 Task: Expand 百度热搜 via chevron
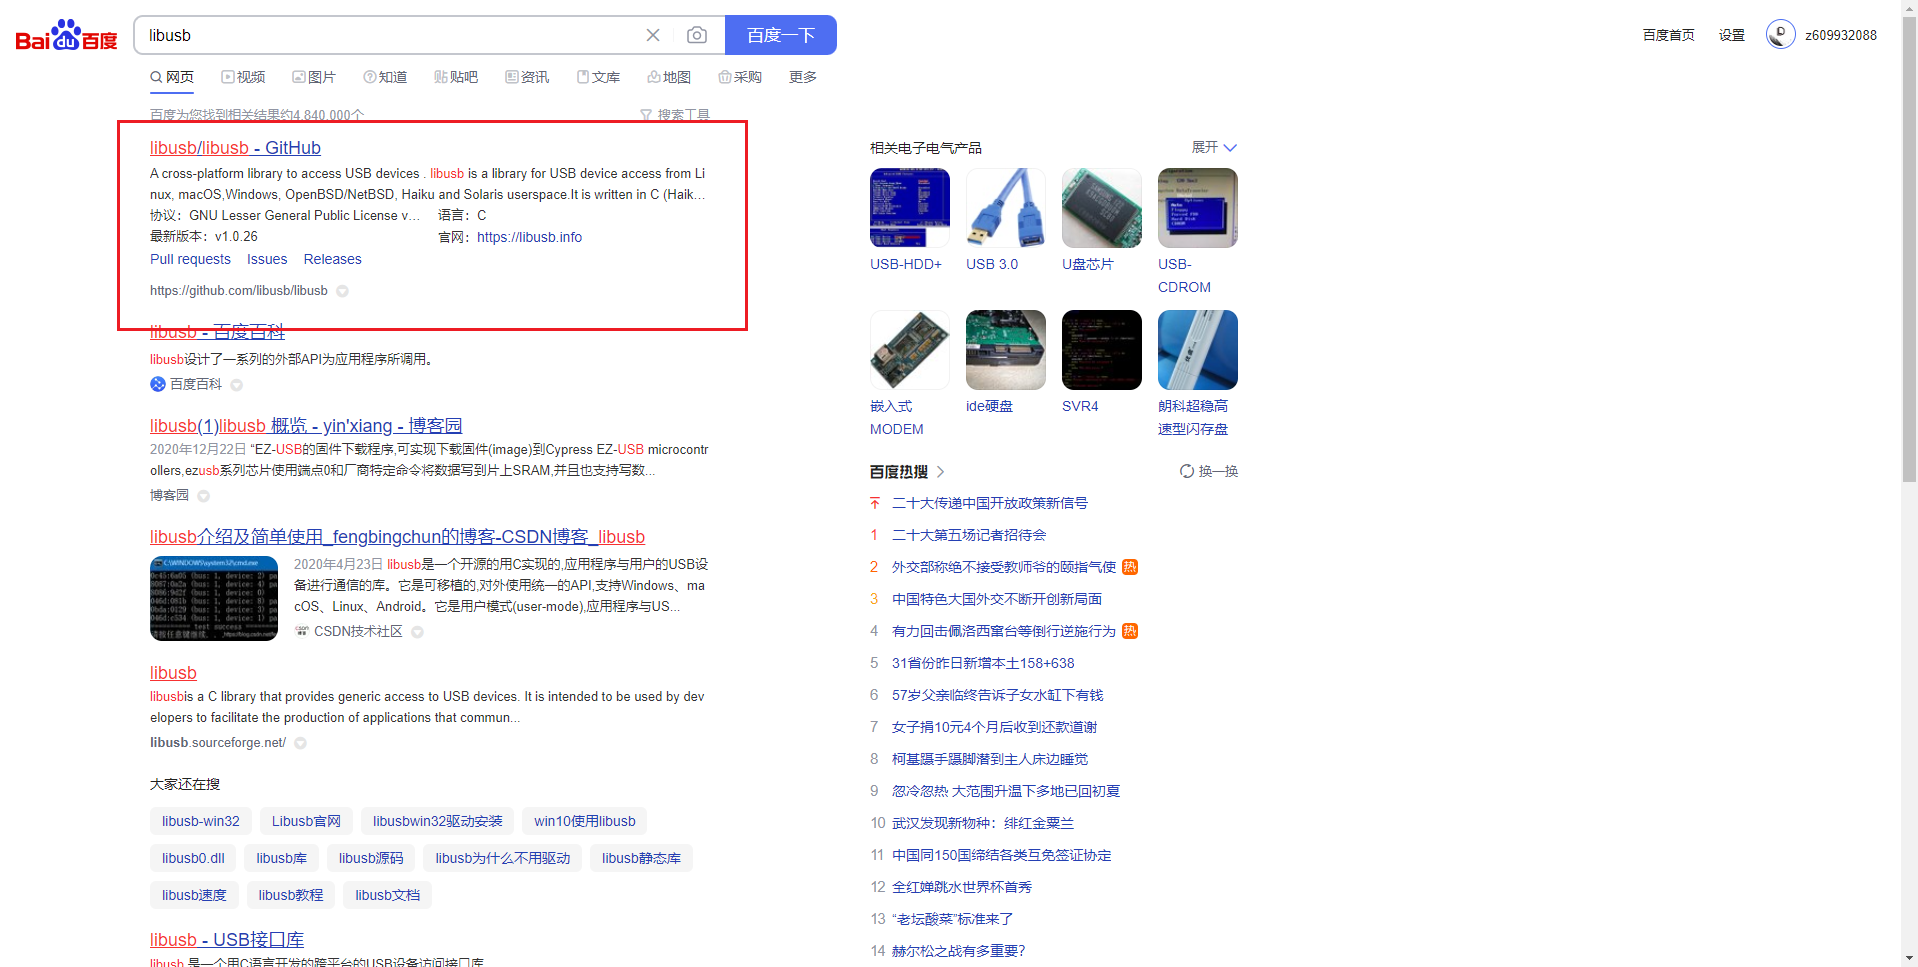click(941, 472)
